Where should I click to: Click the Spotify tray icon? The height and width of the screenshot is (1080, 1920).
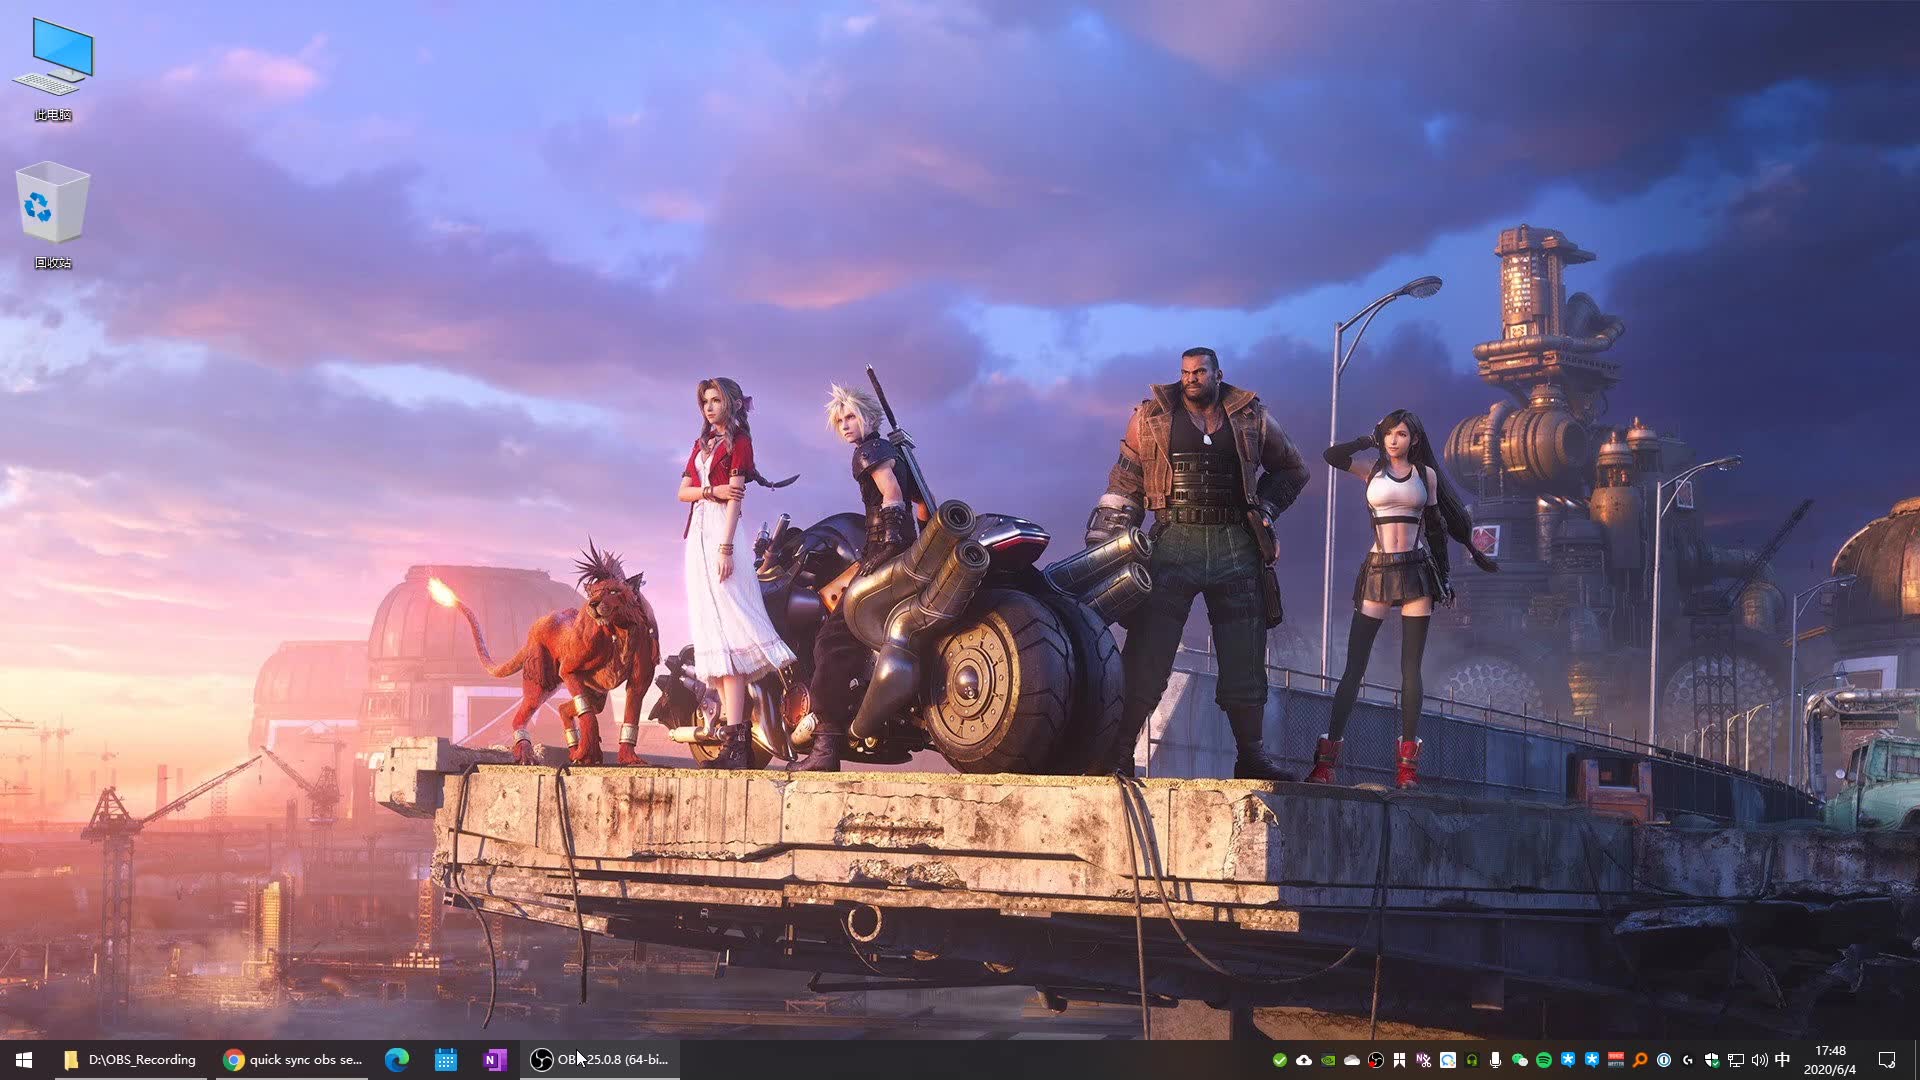[x=1543, y=1060]
